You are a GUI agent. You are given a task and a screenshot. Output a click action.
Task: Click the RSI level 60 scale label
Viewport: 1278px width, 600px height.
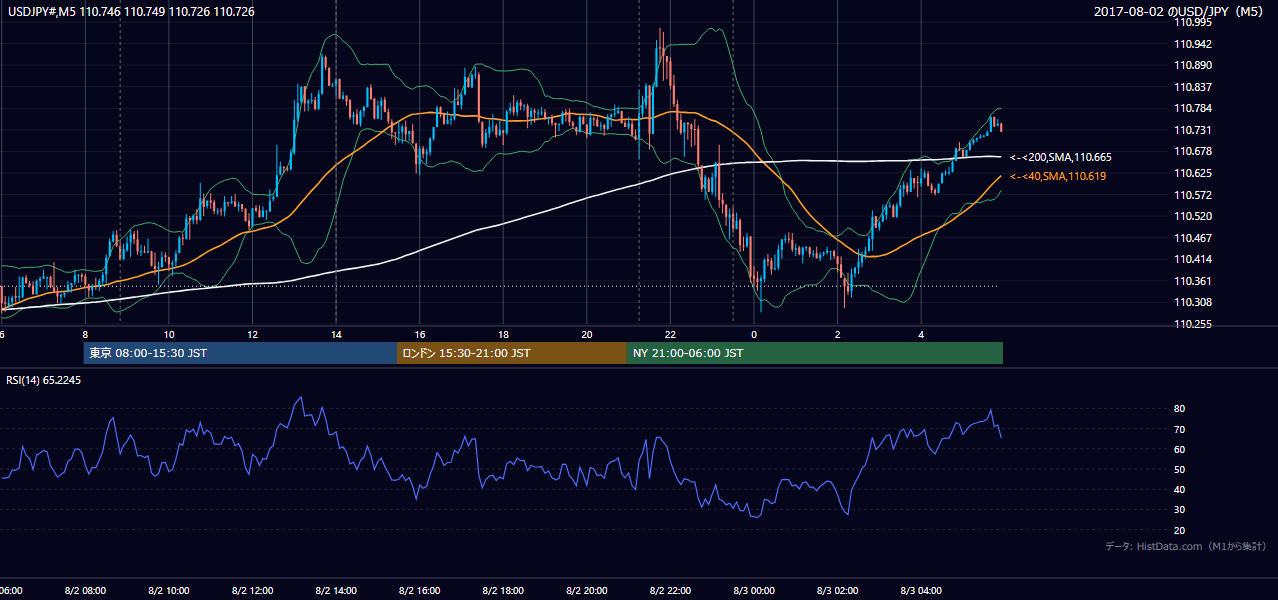[x=1180, y=449]
